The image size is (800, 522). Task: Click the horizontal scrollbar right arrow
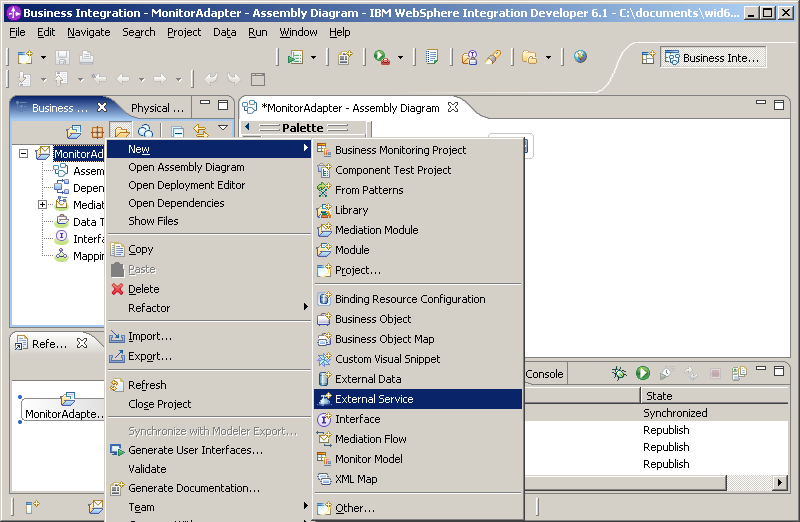(779, 482)
